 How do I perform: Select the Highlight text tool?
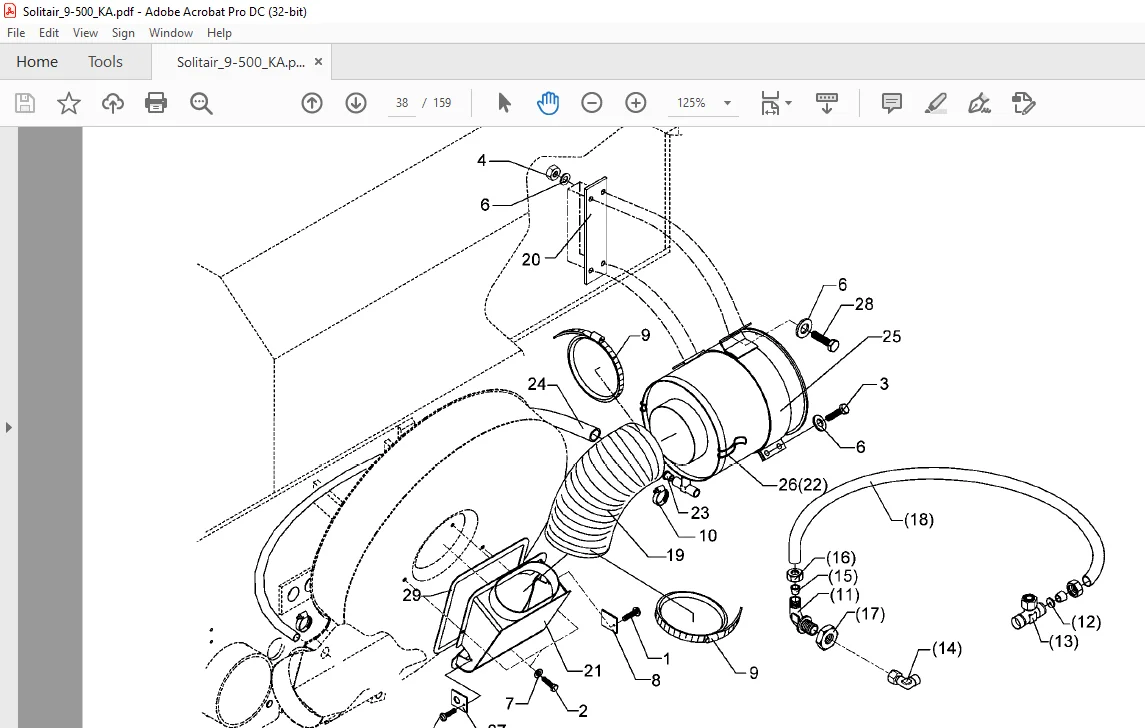click(935, 103)
